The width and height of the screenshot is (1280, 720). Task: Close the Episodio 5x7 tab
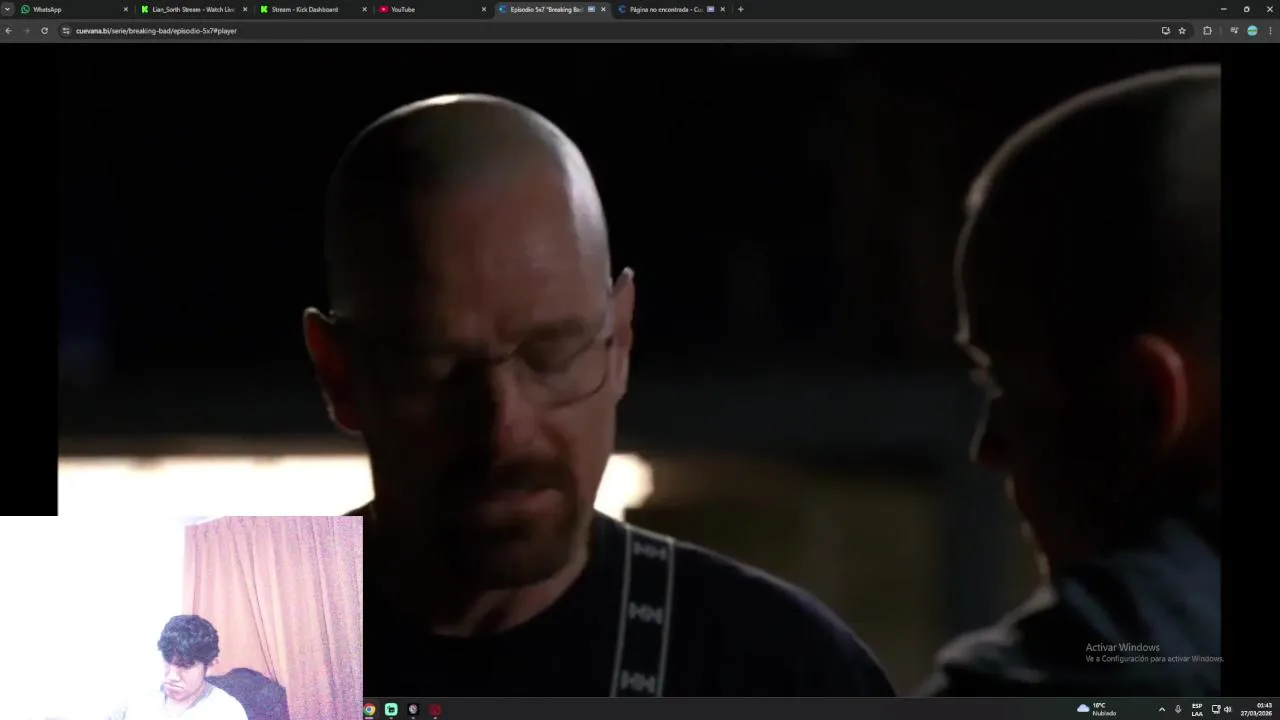point(603,9)
